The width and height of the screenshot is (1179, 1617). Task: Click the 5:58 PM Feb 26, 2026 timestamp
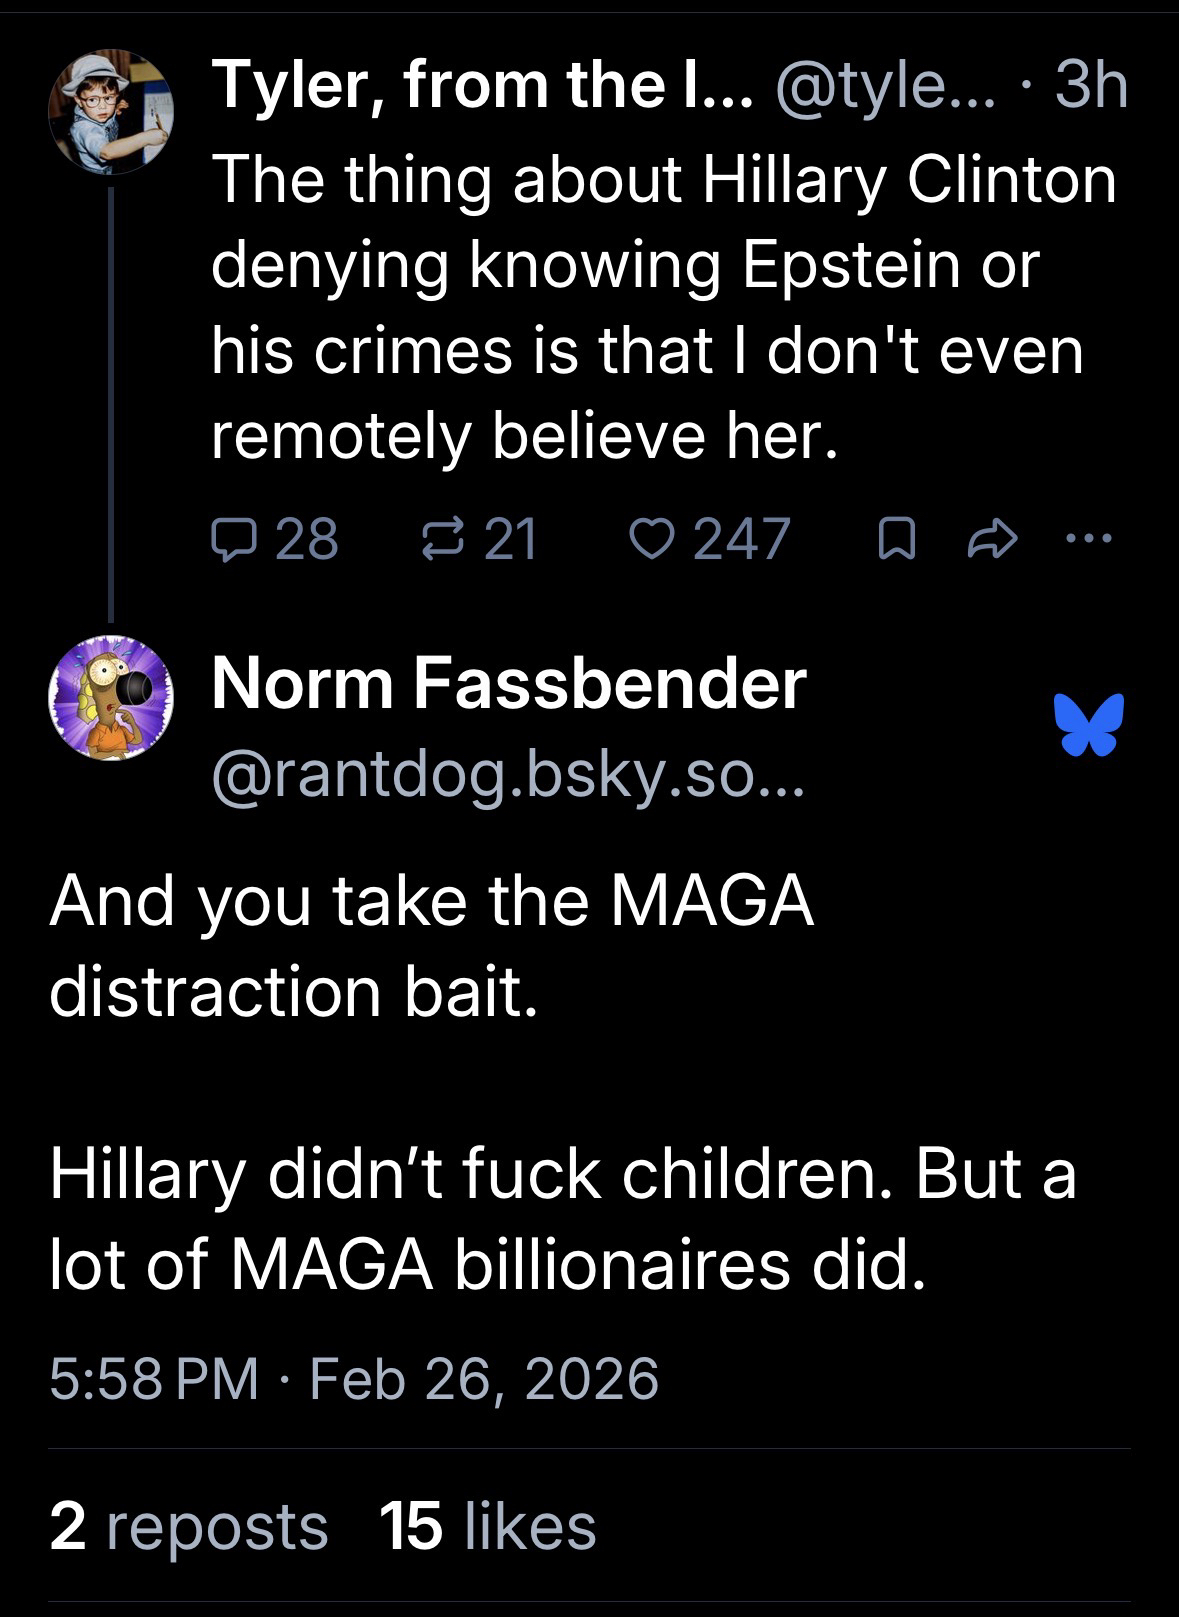pyautogui.click(x=354, y=1379)
